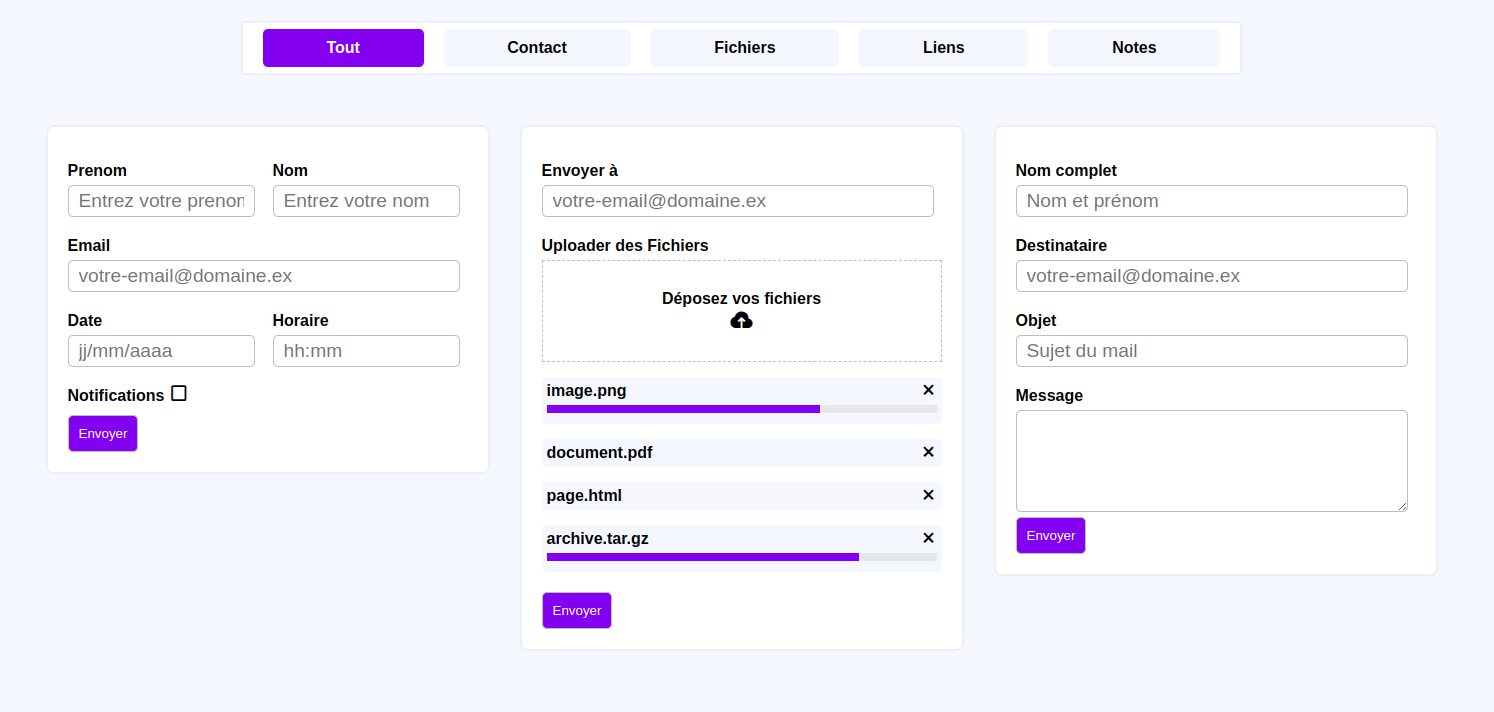Go to the Liens tab
This screenshot has width=1494, height=712.
943,48
